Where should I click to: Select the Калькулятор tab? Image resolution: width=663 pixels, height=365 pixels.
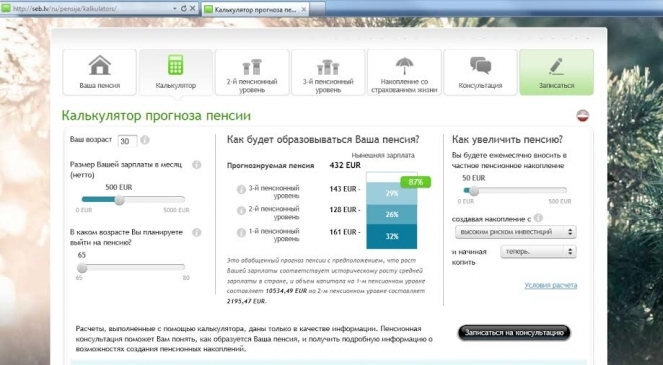pyautogui.click(x=176, y=72)
